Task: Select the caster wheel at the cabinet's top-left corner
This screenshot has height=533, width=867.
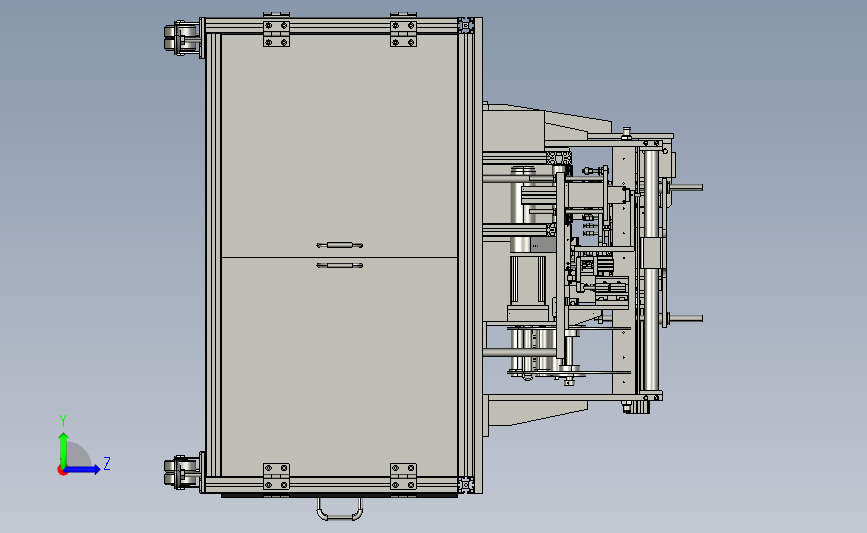Action: [181, 38]
